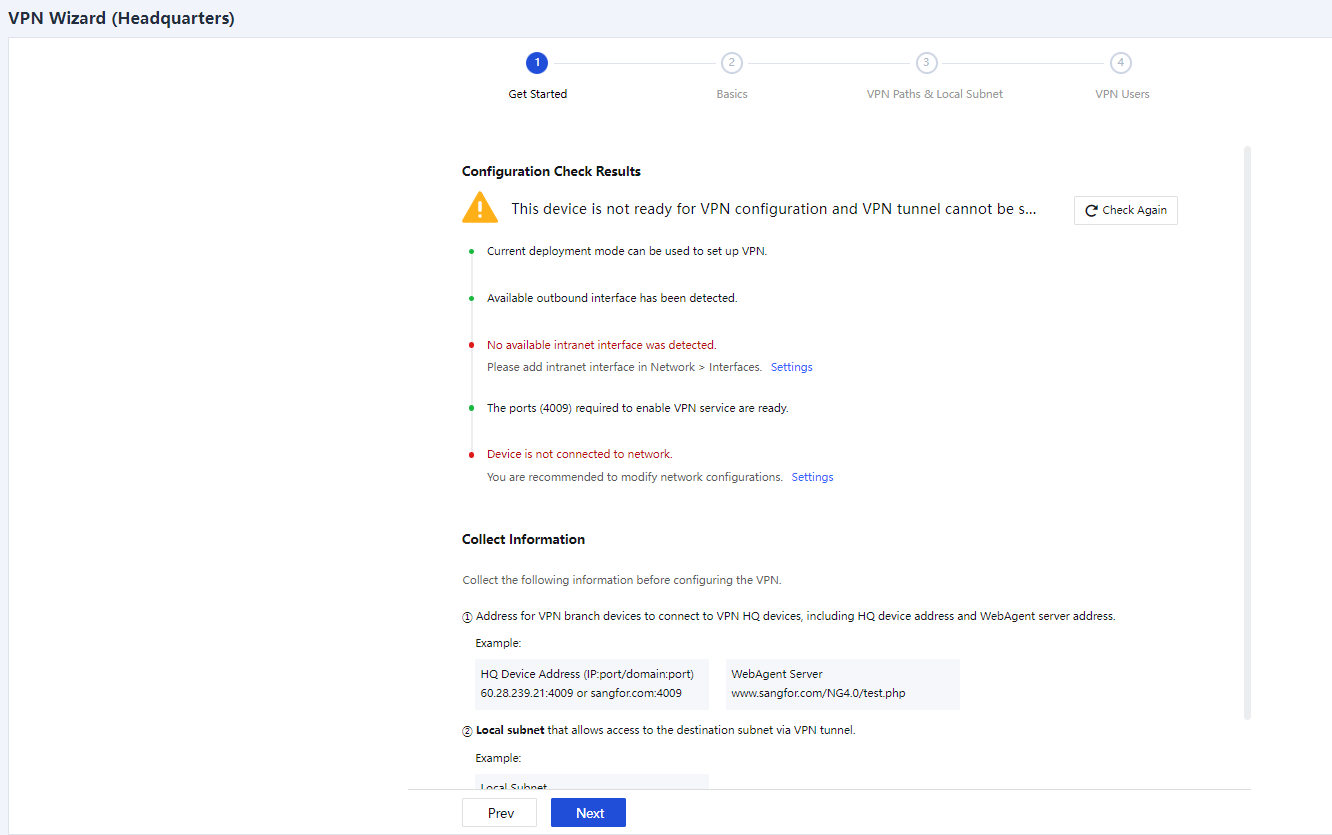Open Settings link for network configurations

812,477
